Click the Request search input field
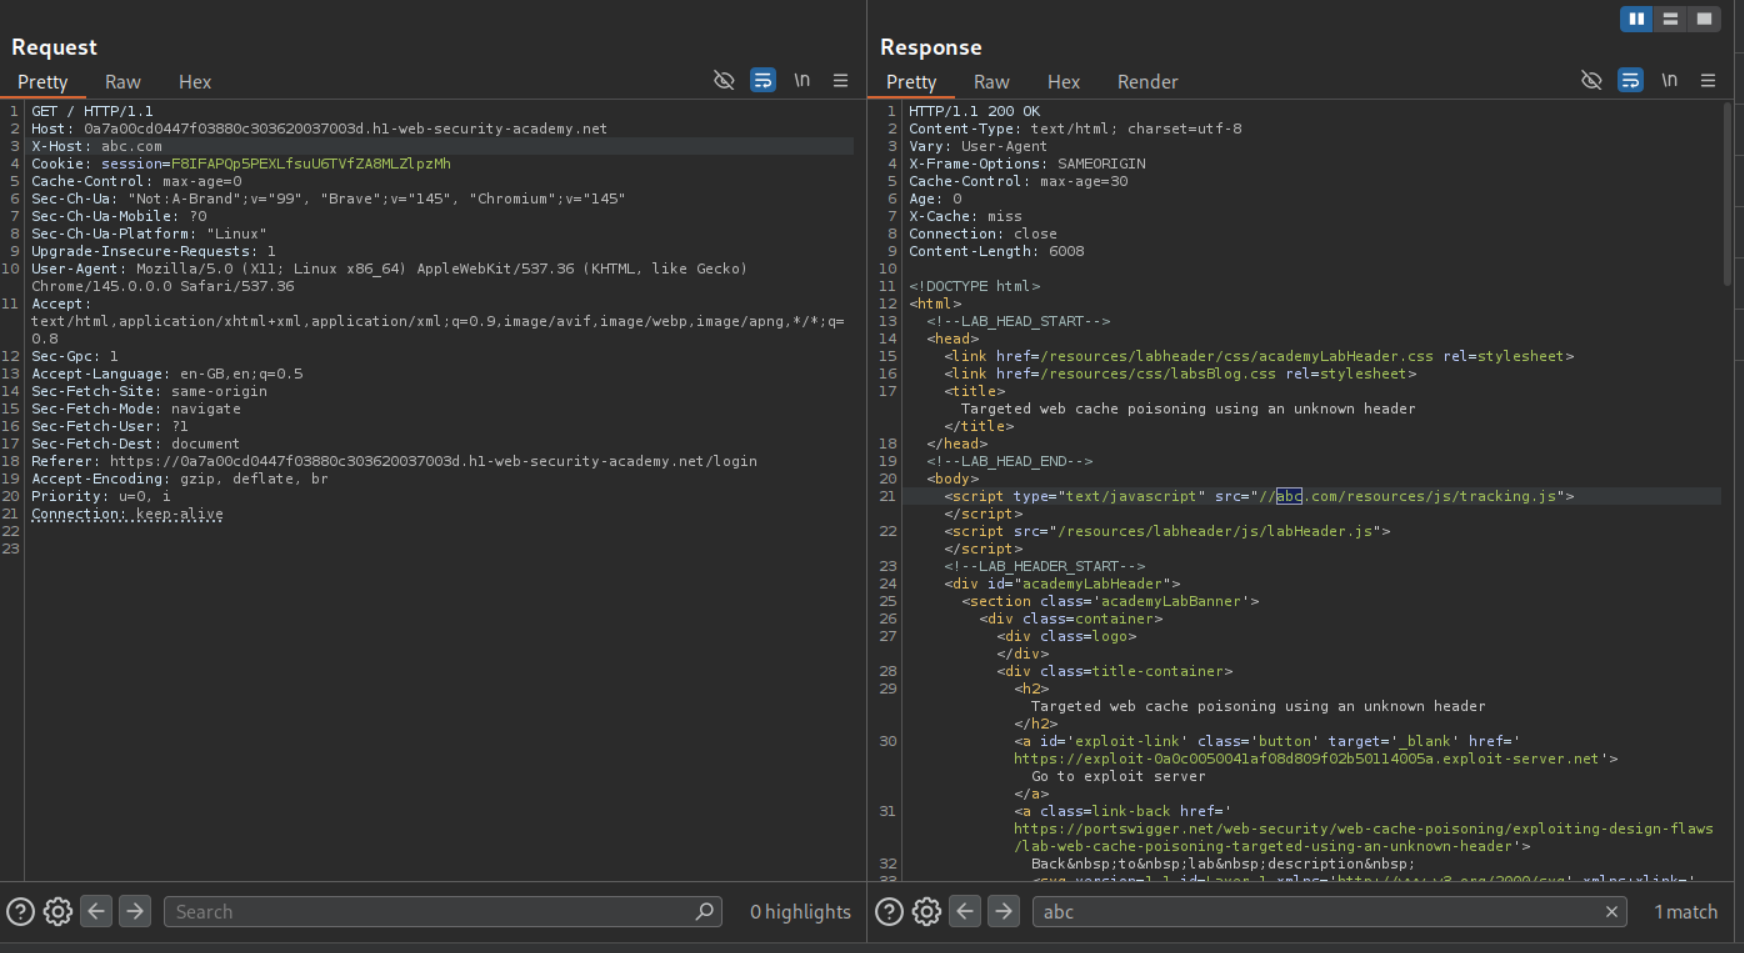This screenshot has height=953, width=1744. [430, 911]
